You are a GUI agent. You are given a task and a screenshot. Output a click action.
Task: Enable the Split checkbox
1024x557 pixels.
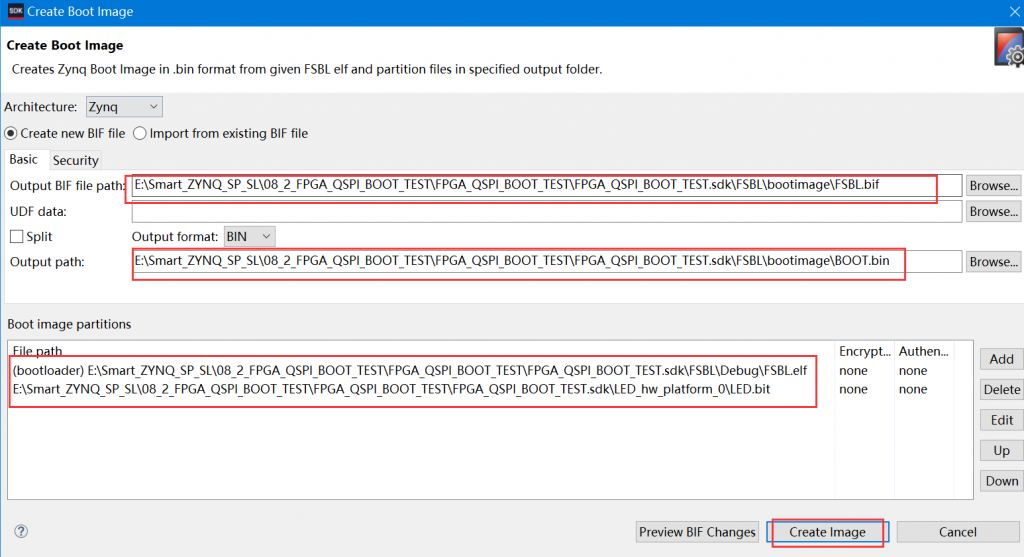click(x=16, y=237)
